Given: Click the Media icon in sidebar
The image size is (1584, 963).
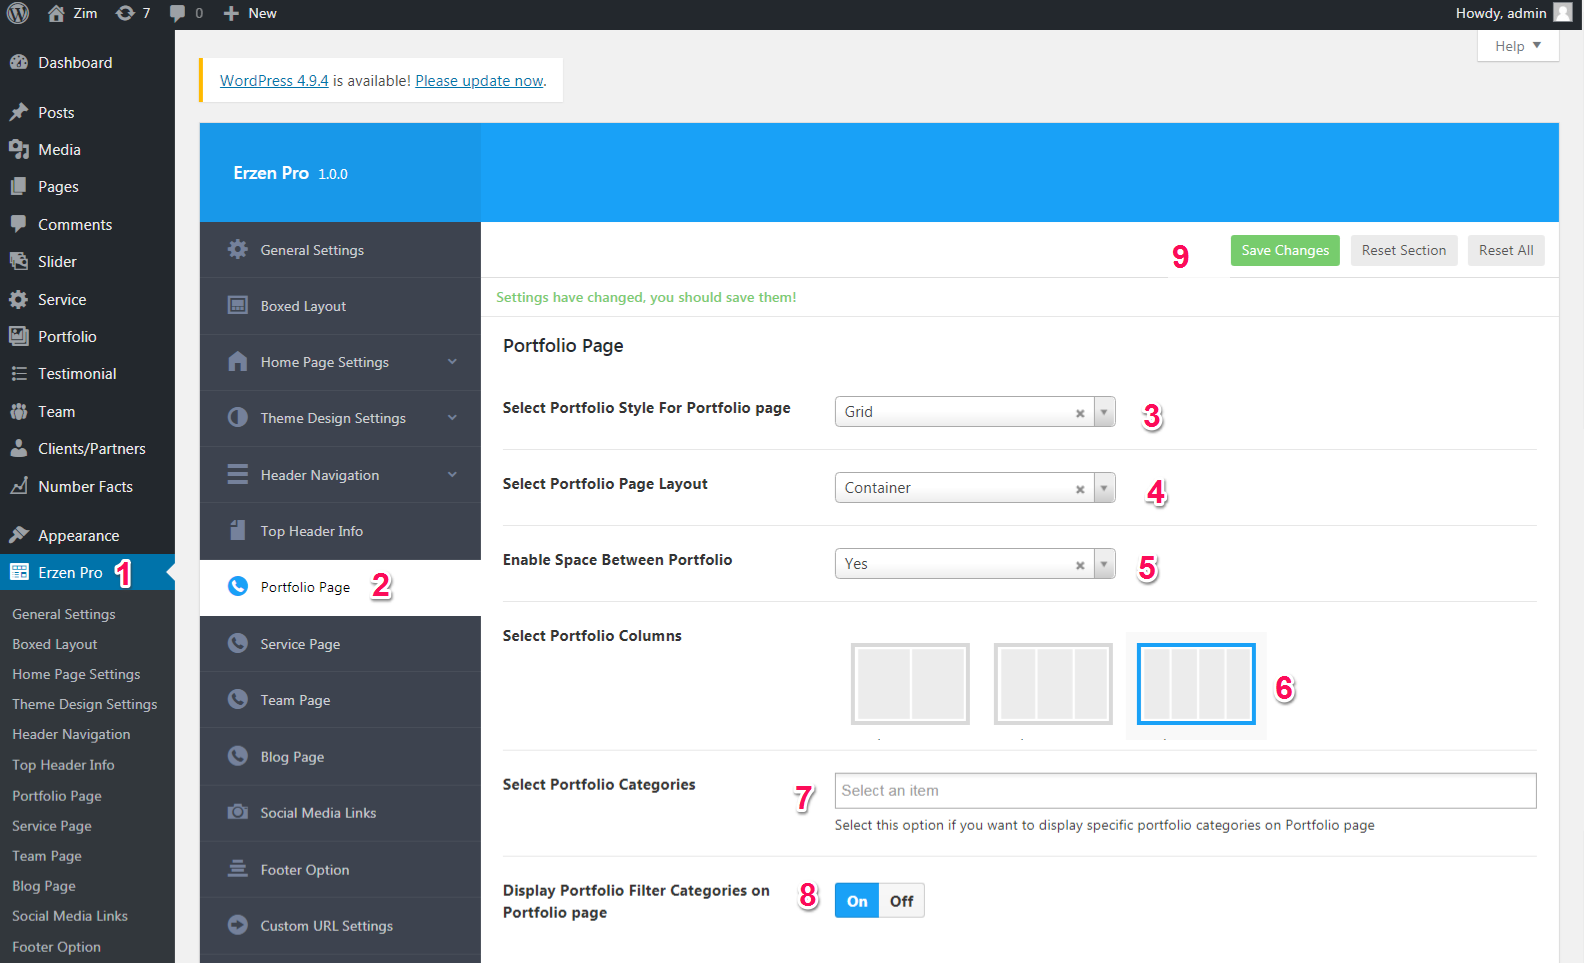Looking at the screenshot, I should (x=18, y=149).
